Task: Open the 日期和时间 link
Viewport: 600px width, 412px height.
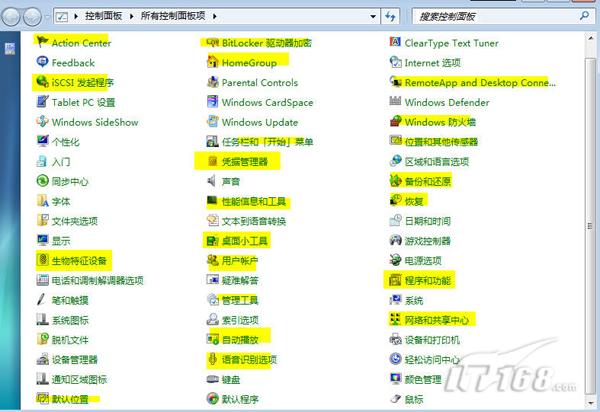Action: tap(427, 221)
